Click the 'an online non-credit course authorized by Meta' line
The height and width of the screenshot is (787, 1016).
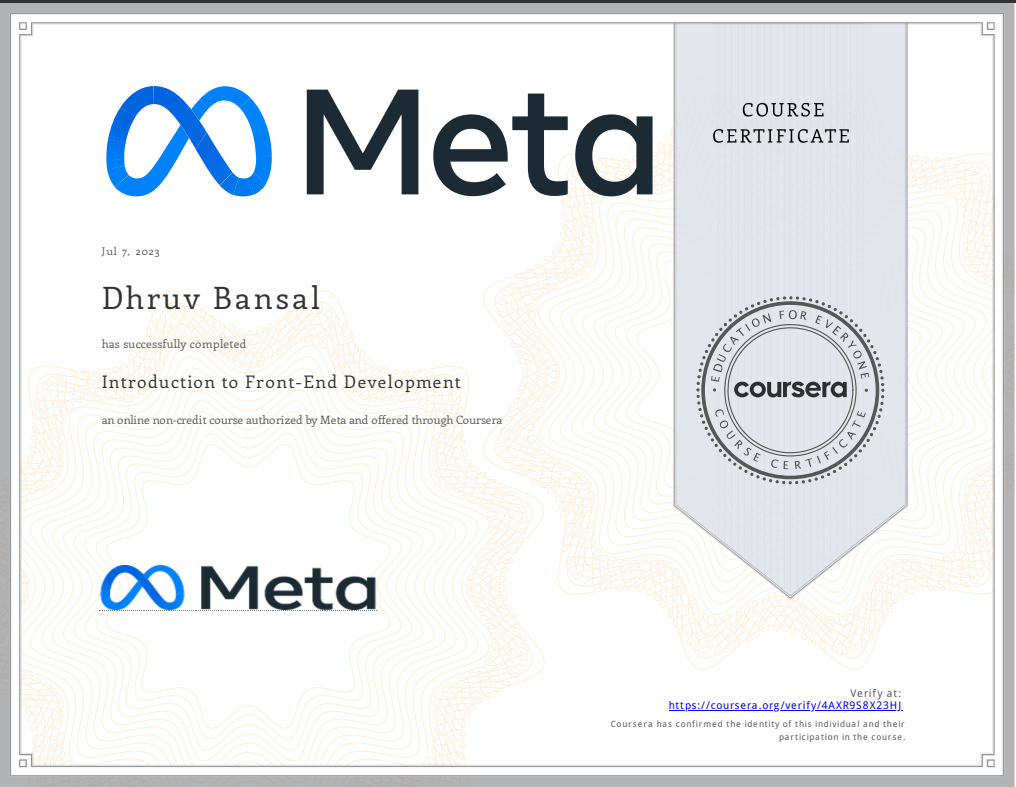coord(301,420)
